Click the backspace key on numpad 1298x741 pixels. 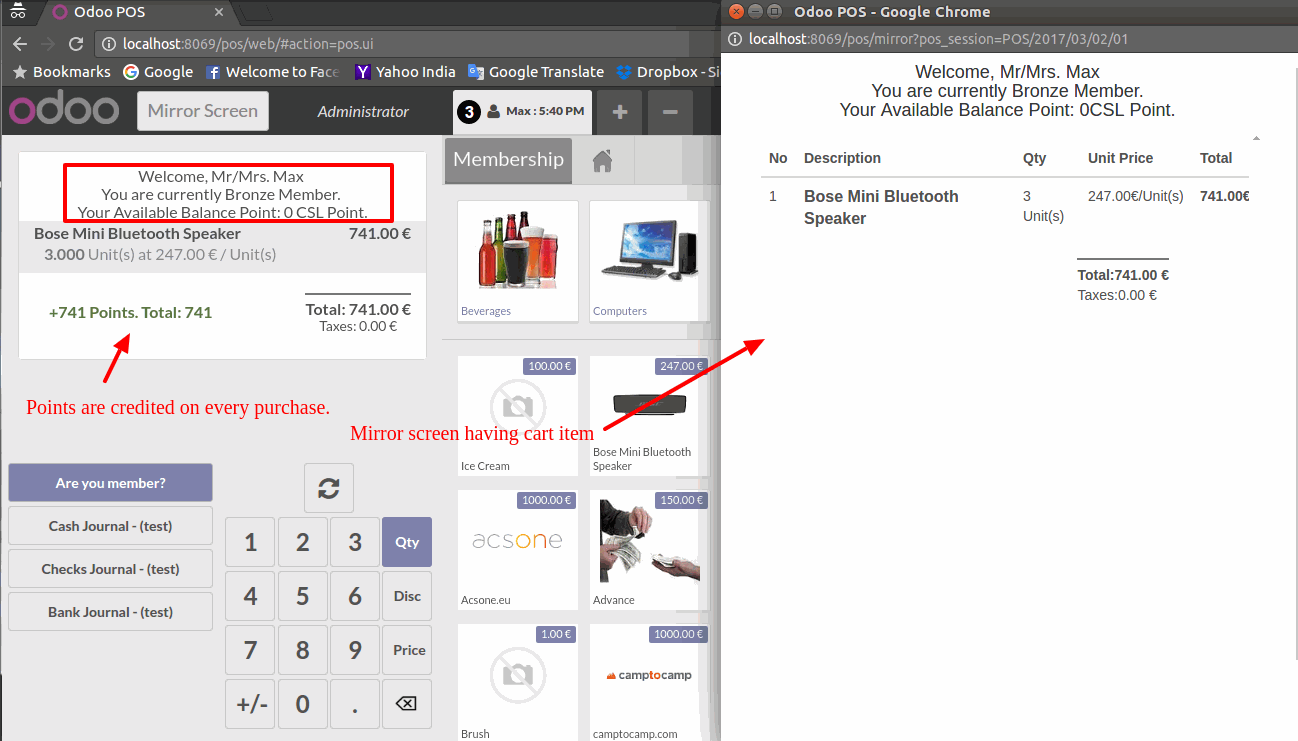[x=407, y=704]
